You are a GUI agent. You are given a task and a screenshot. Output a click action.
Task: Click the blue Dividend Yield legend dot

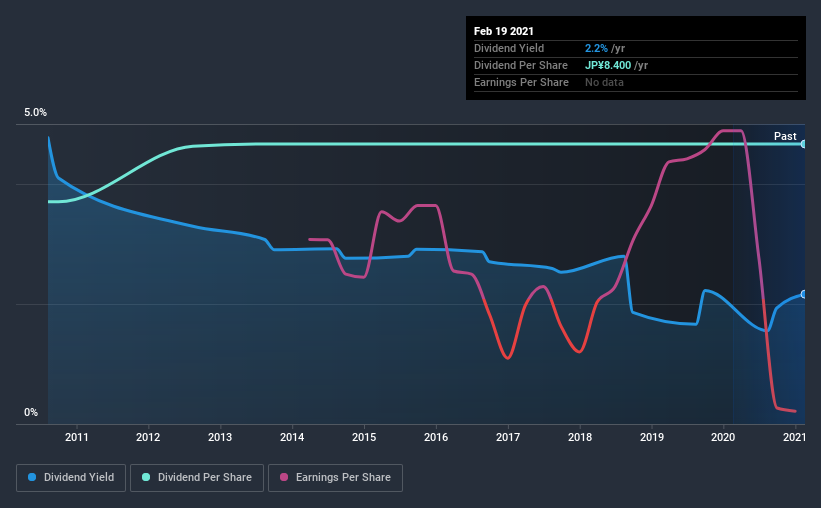pyautogui.click(x=32, y=477)
